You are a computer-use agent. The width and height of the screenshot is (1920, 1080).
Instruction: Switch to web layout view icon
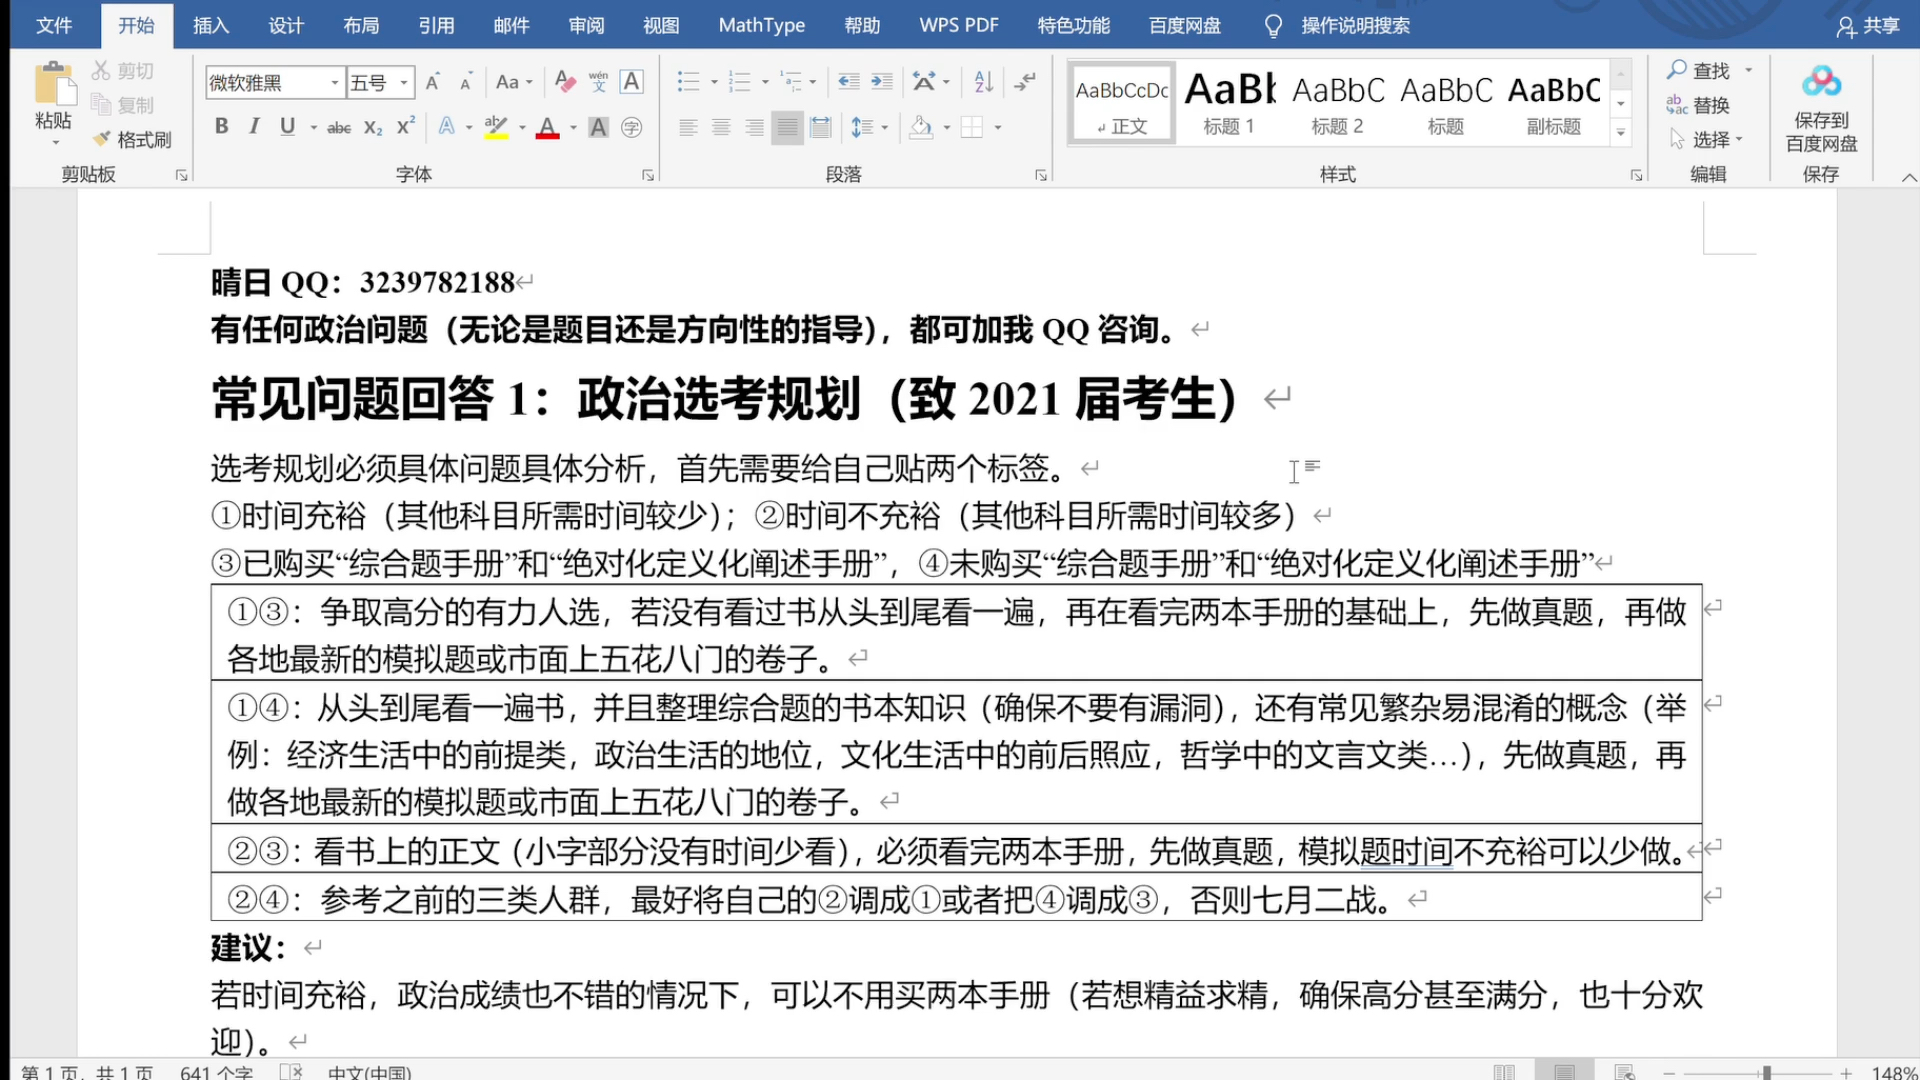(1624, 1072)
